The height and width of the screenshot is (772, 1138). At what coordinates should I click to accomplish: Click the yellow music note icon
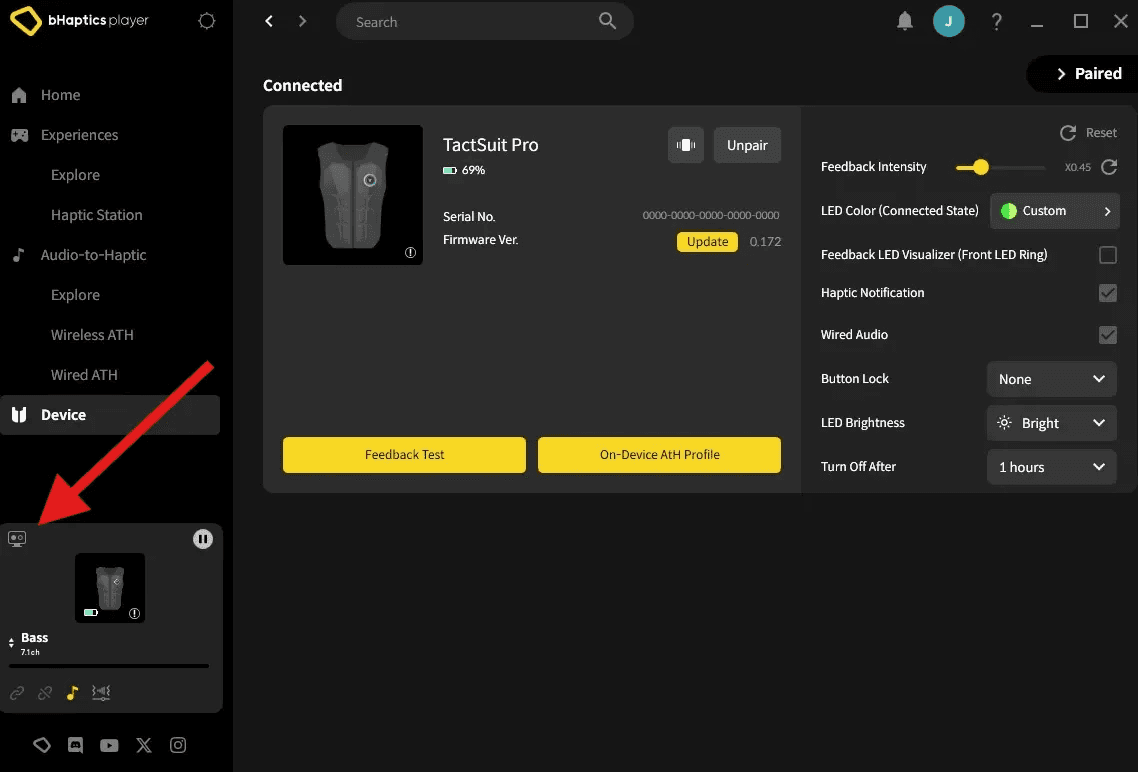click(72, 692)
